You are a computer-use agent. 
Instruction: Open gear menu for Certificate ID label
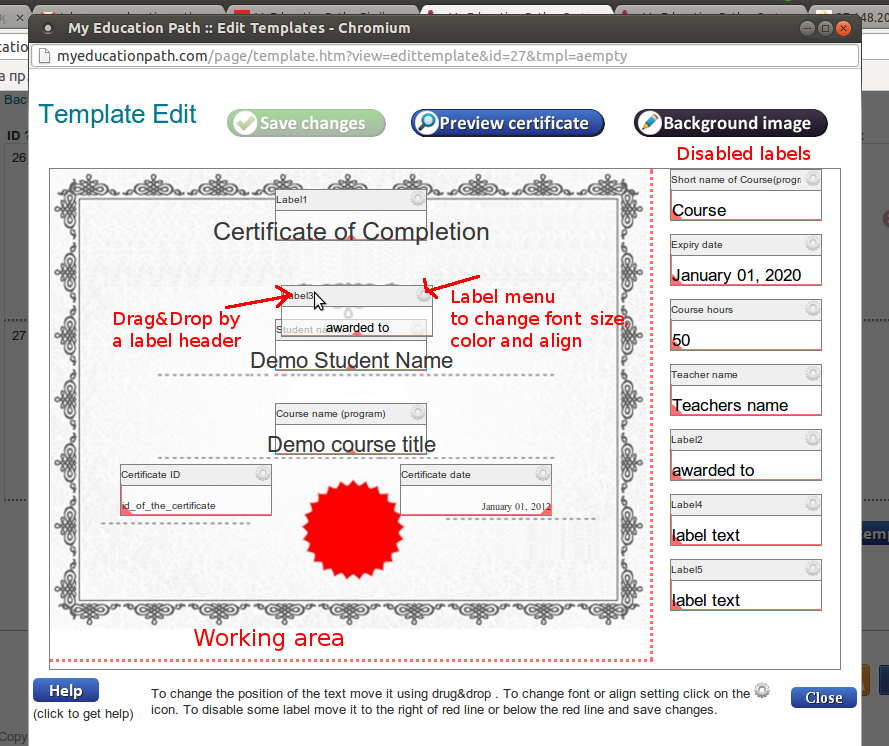pos(262,474)
